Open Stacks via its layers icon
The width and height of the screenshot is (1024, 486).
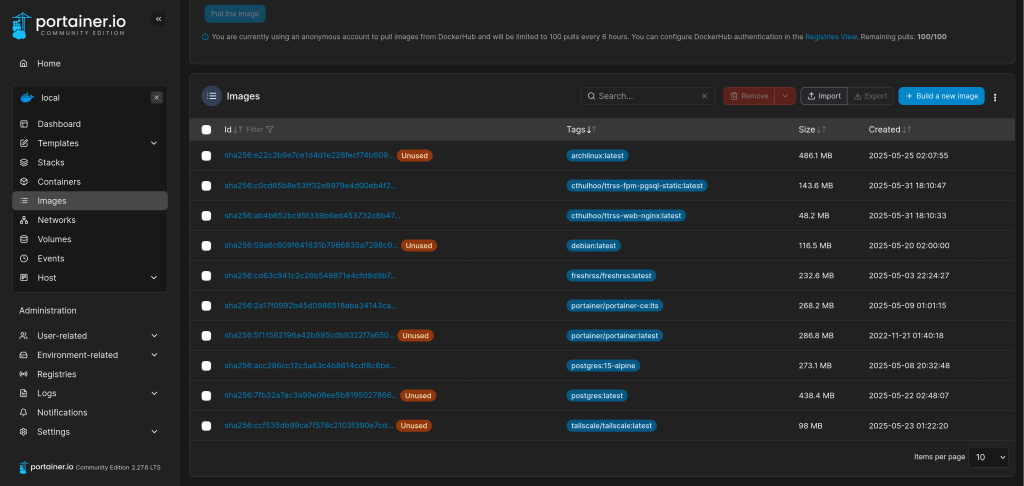(24, 163)
